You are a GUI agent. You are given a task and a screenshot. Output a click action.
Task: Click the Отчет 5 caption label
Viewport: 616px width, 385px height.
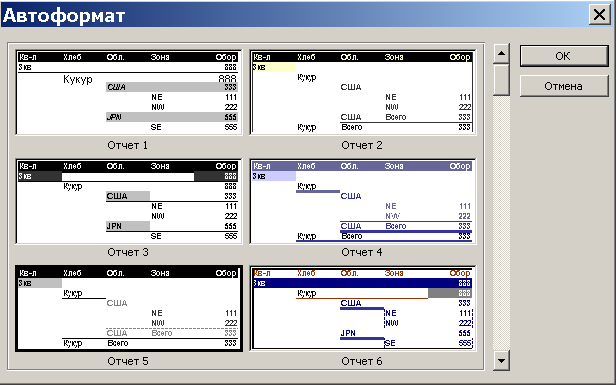point(128,361)
